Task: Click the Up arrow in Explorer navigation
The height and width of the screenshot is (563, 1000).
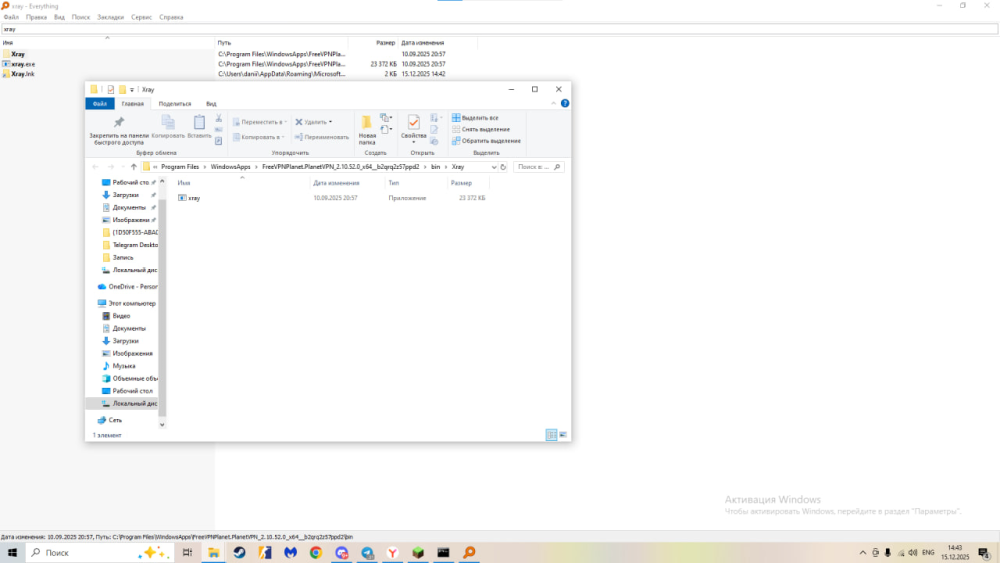Action: [133, 167]
